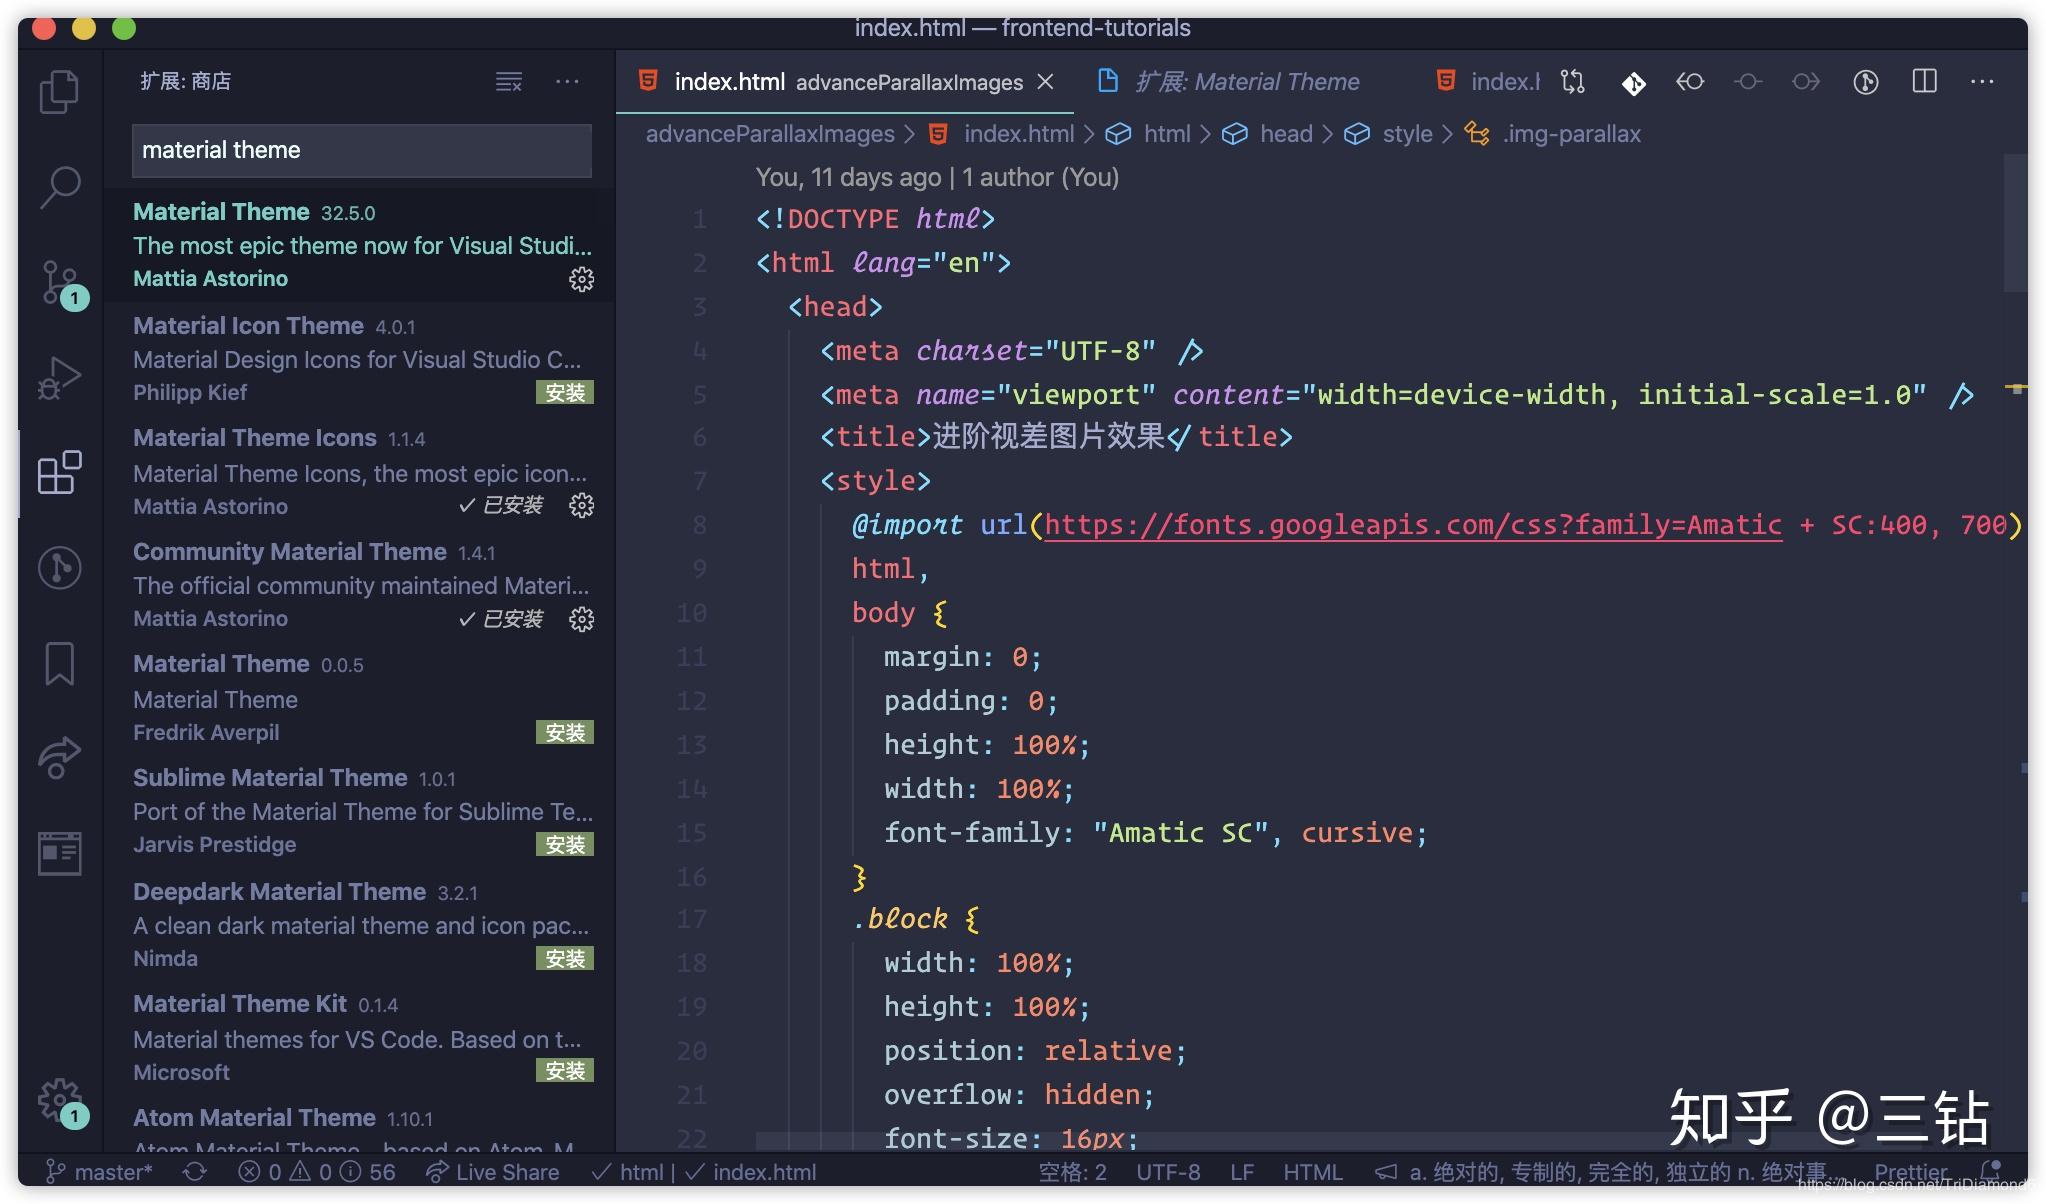2046x1204 pixels.
Task: Click the Prettier formatter indicator
Action: click(1910, 1172)
